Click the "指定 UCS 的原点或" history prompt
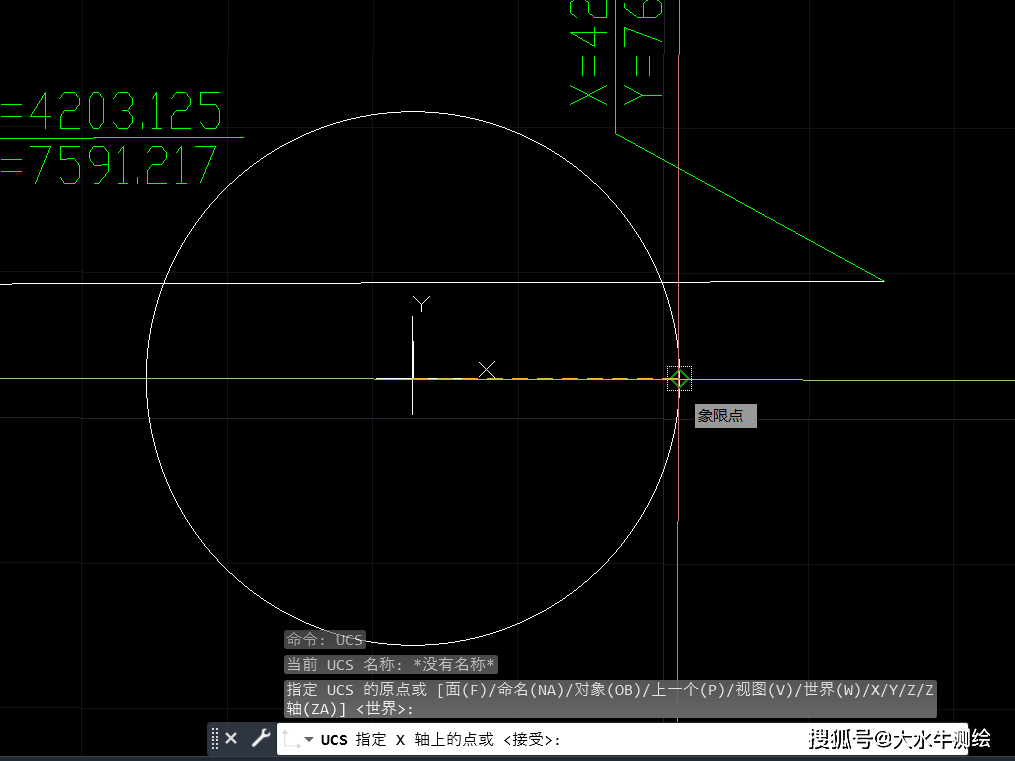Screen dimensions: 1015x761 [610, 699]
